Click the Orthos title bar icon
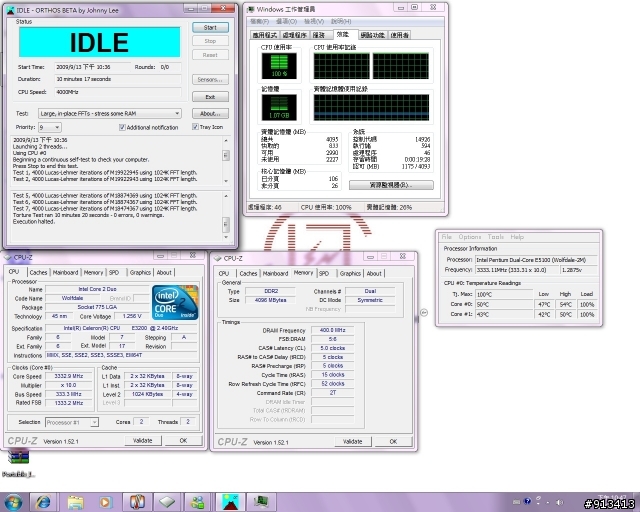The height and width of the screenshot is (512, 640). click(x=11, y=10)
